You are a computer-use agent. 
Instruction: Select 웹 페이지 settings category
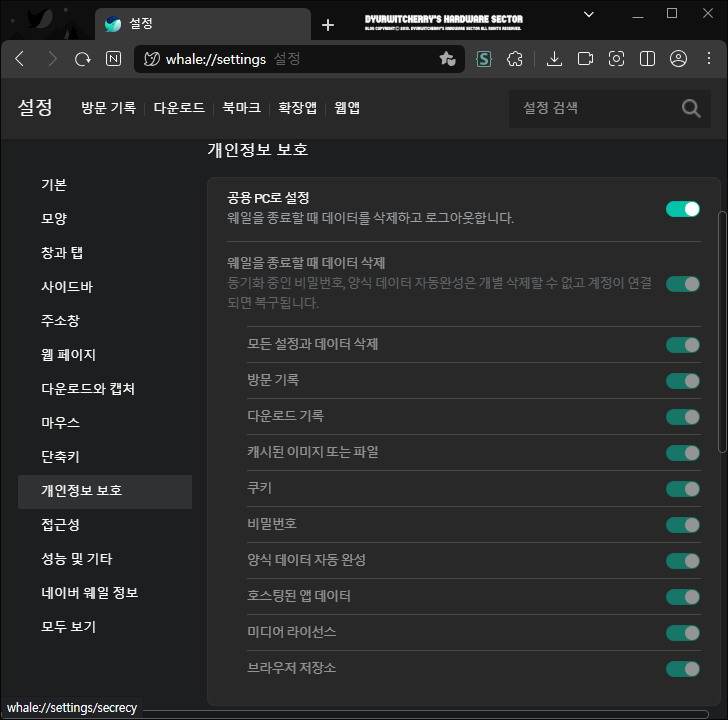click(105, 355)
